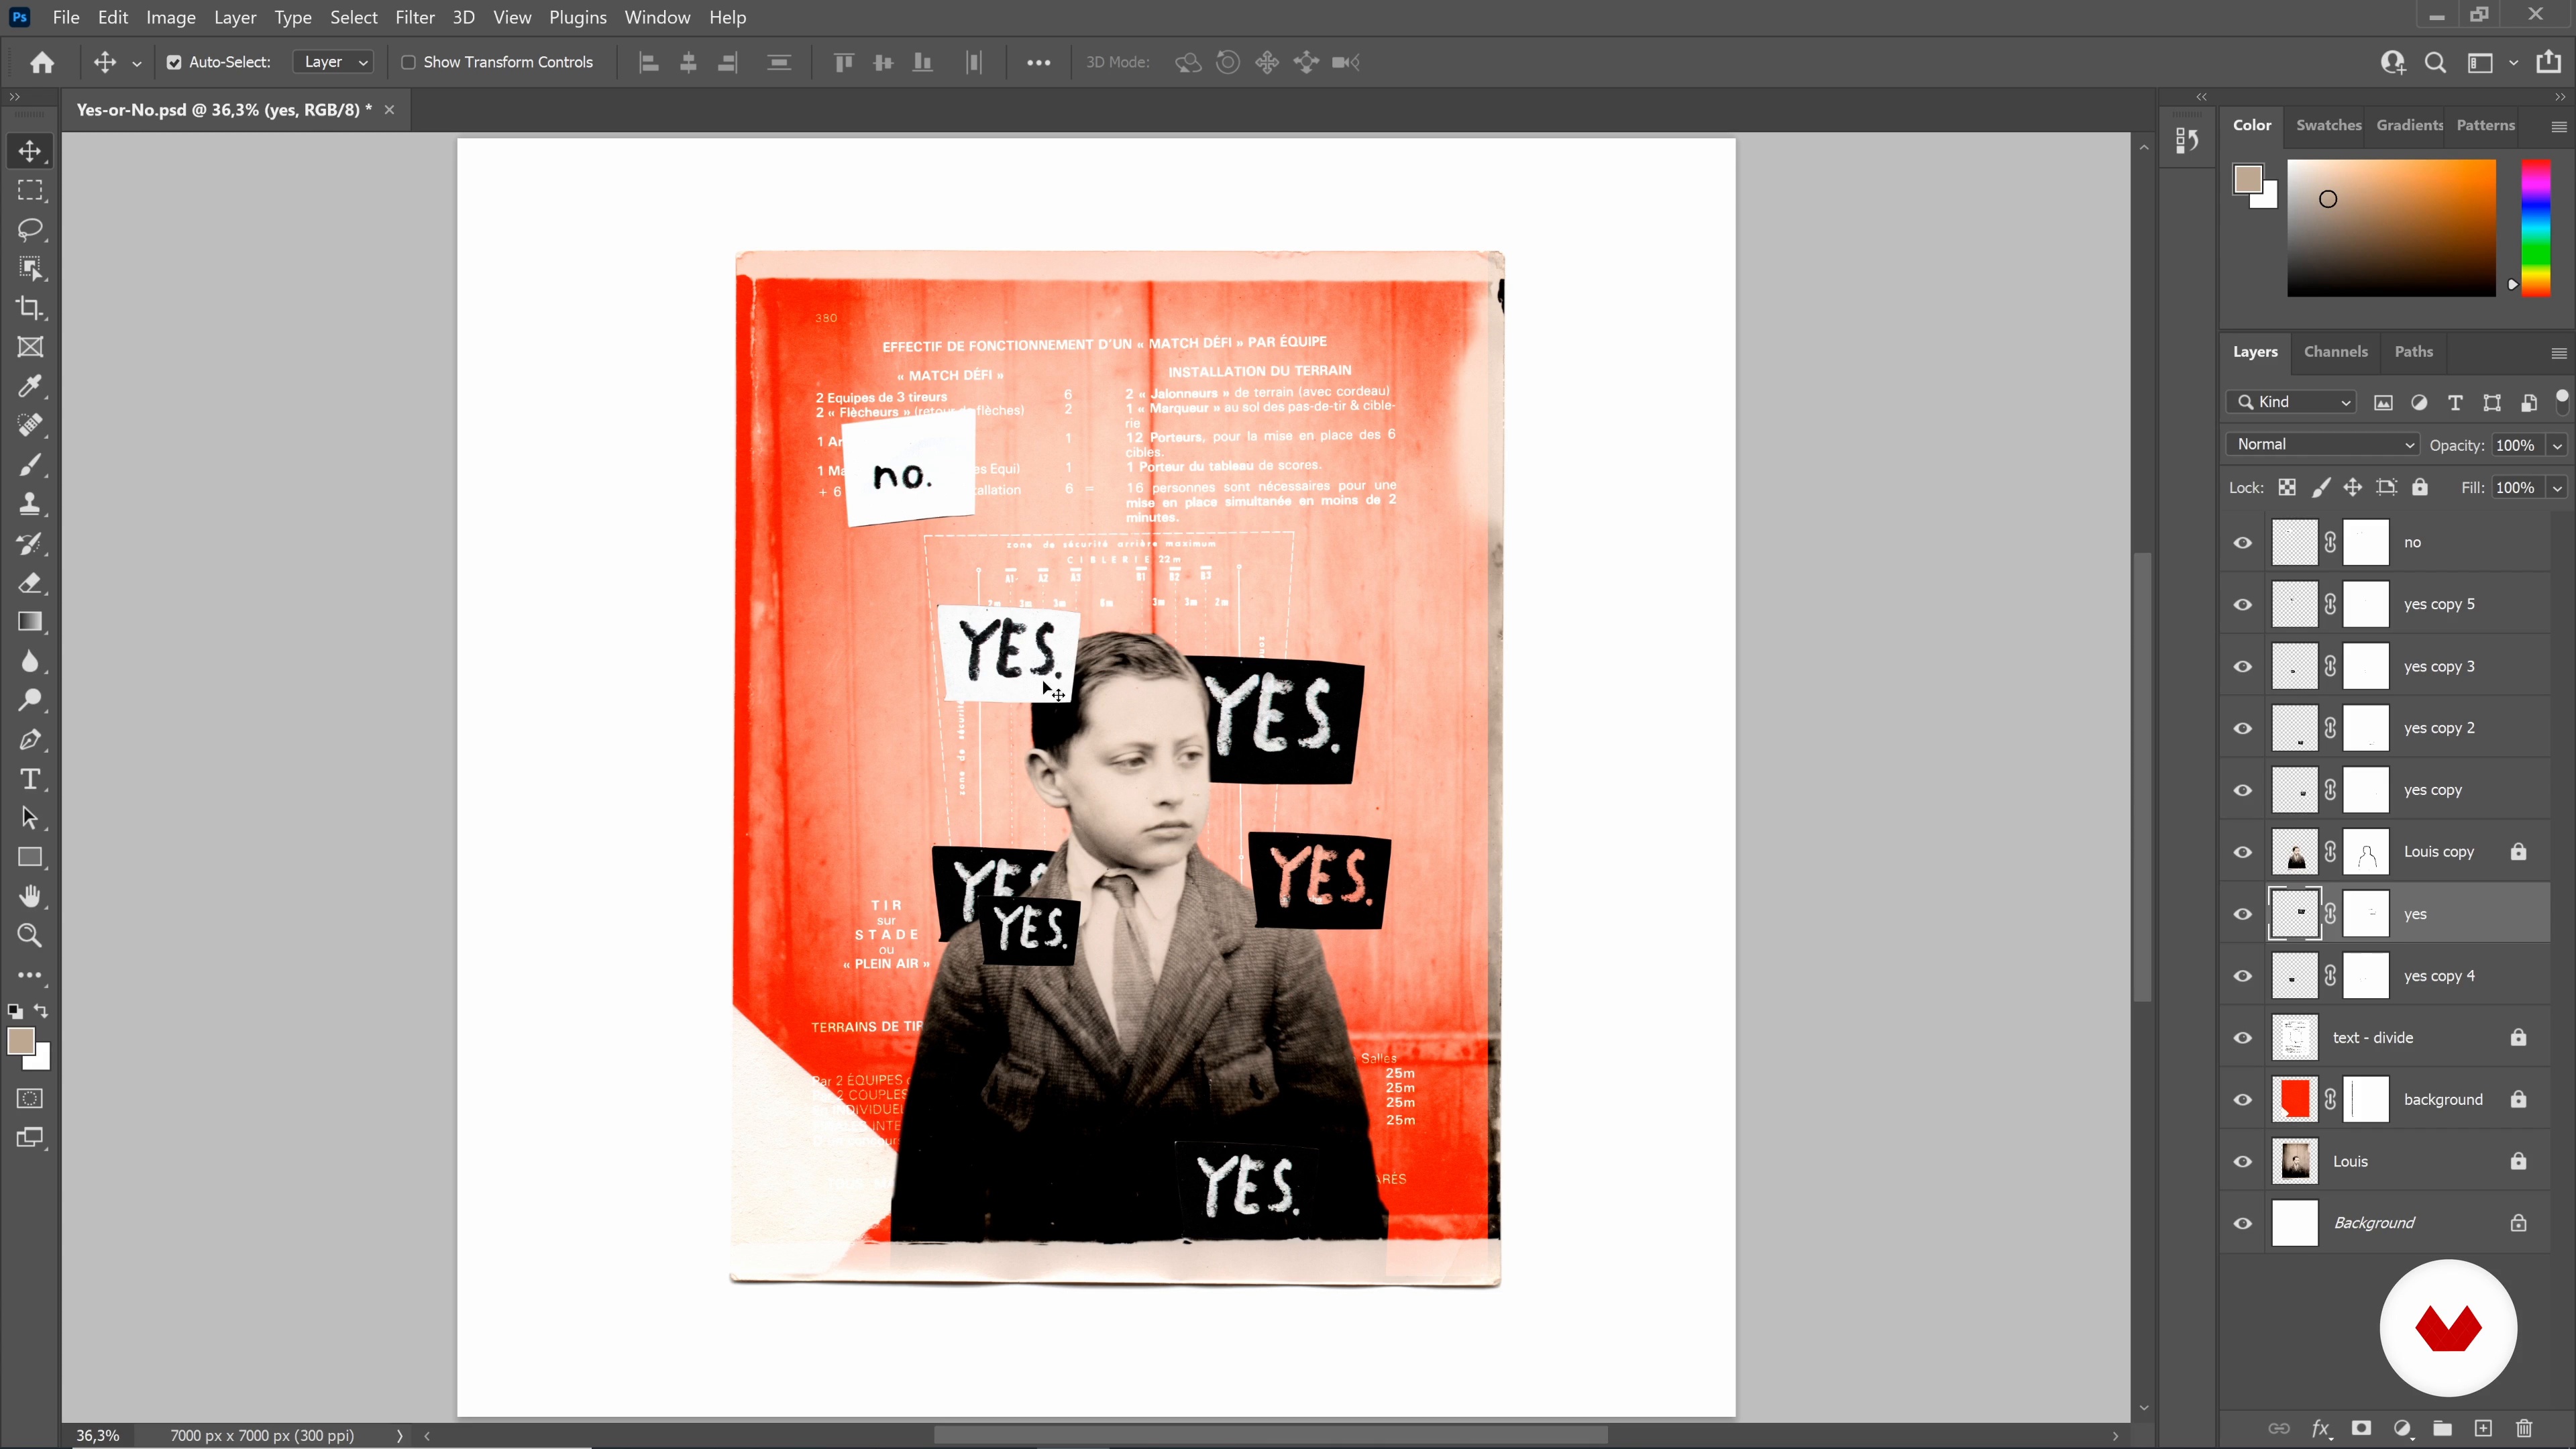Uncheck the Auto-Select checkbox
Viewport: 2576px width, 1449px height.
(174, 62)
